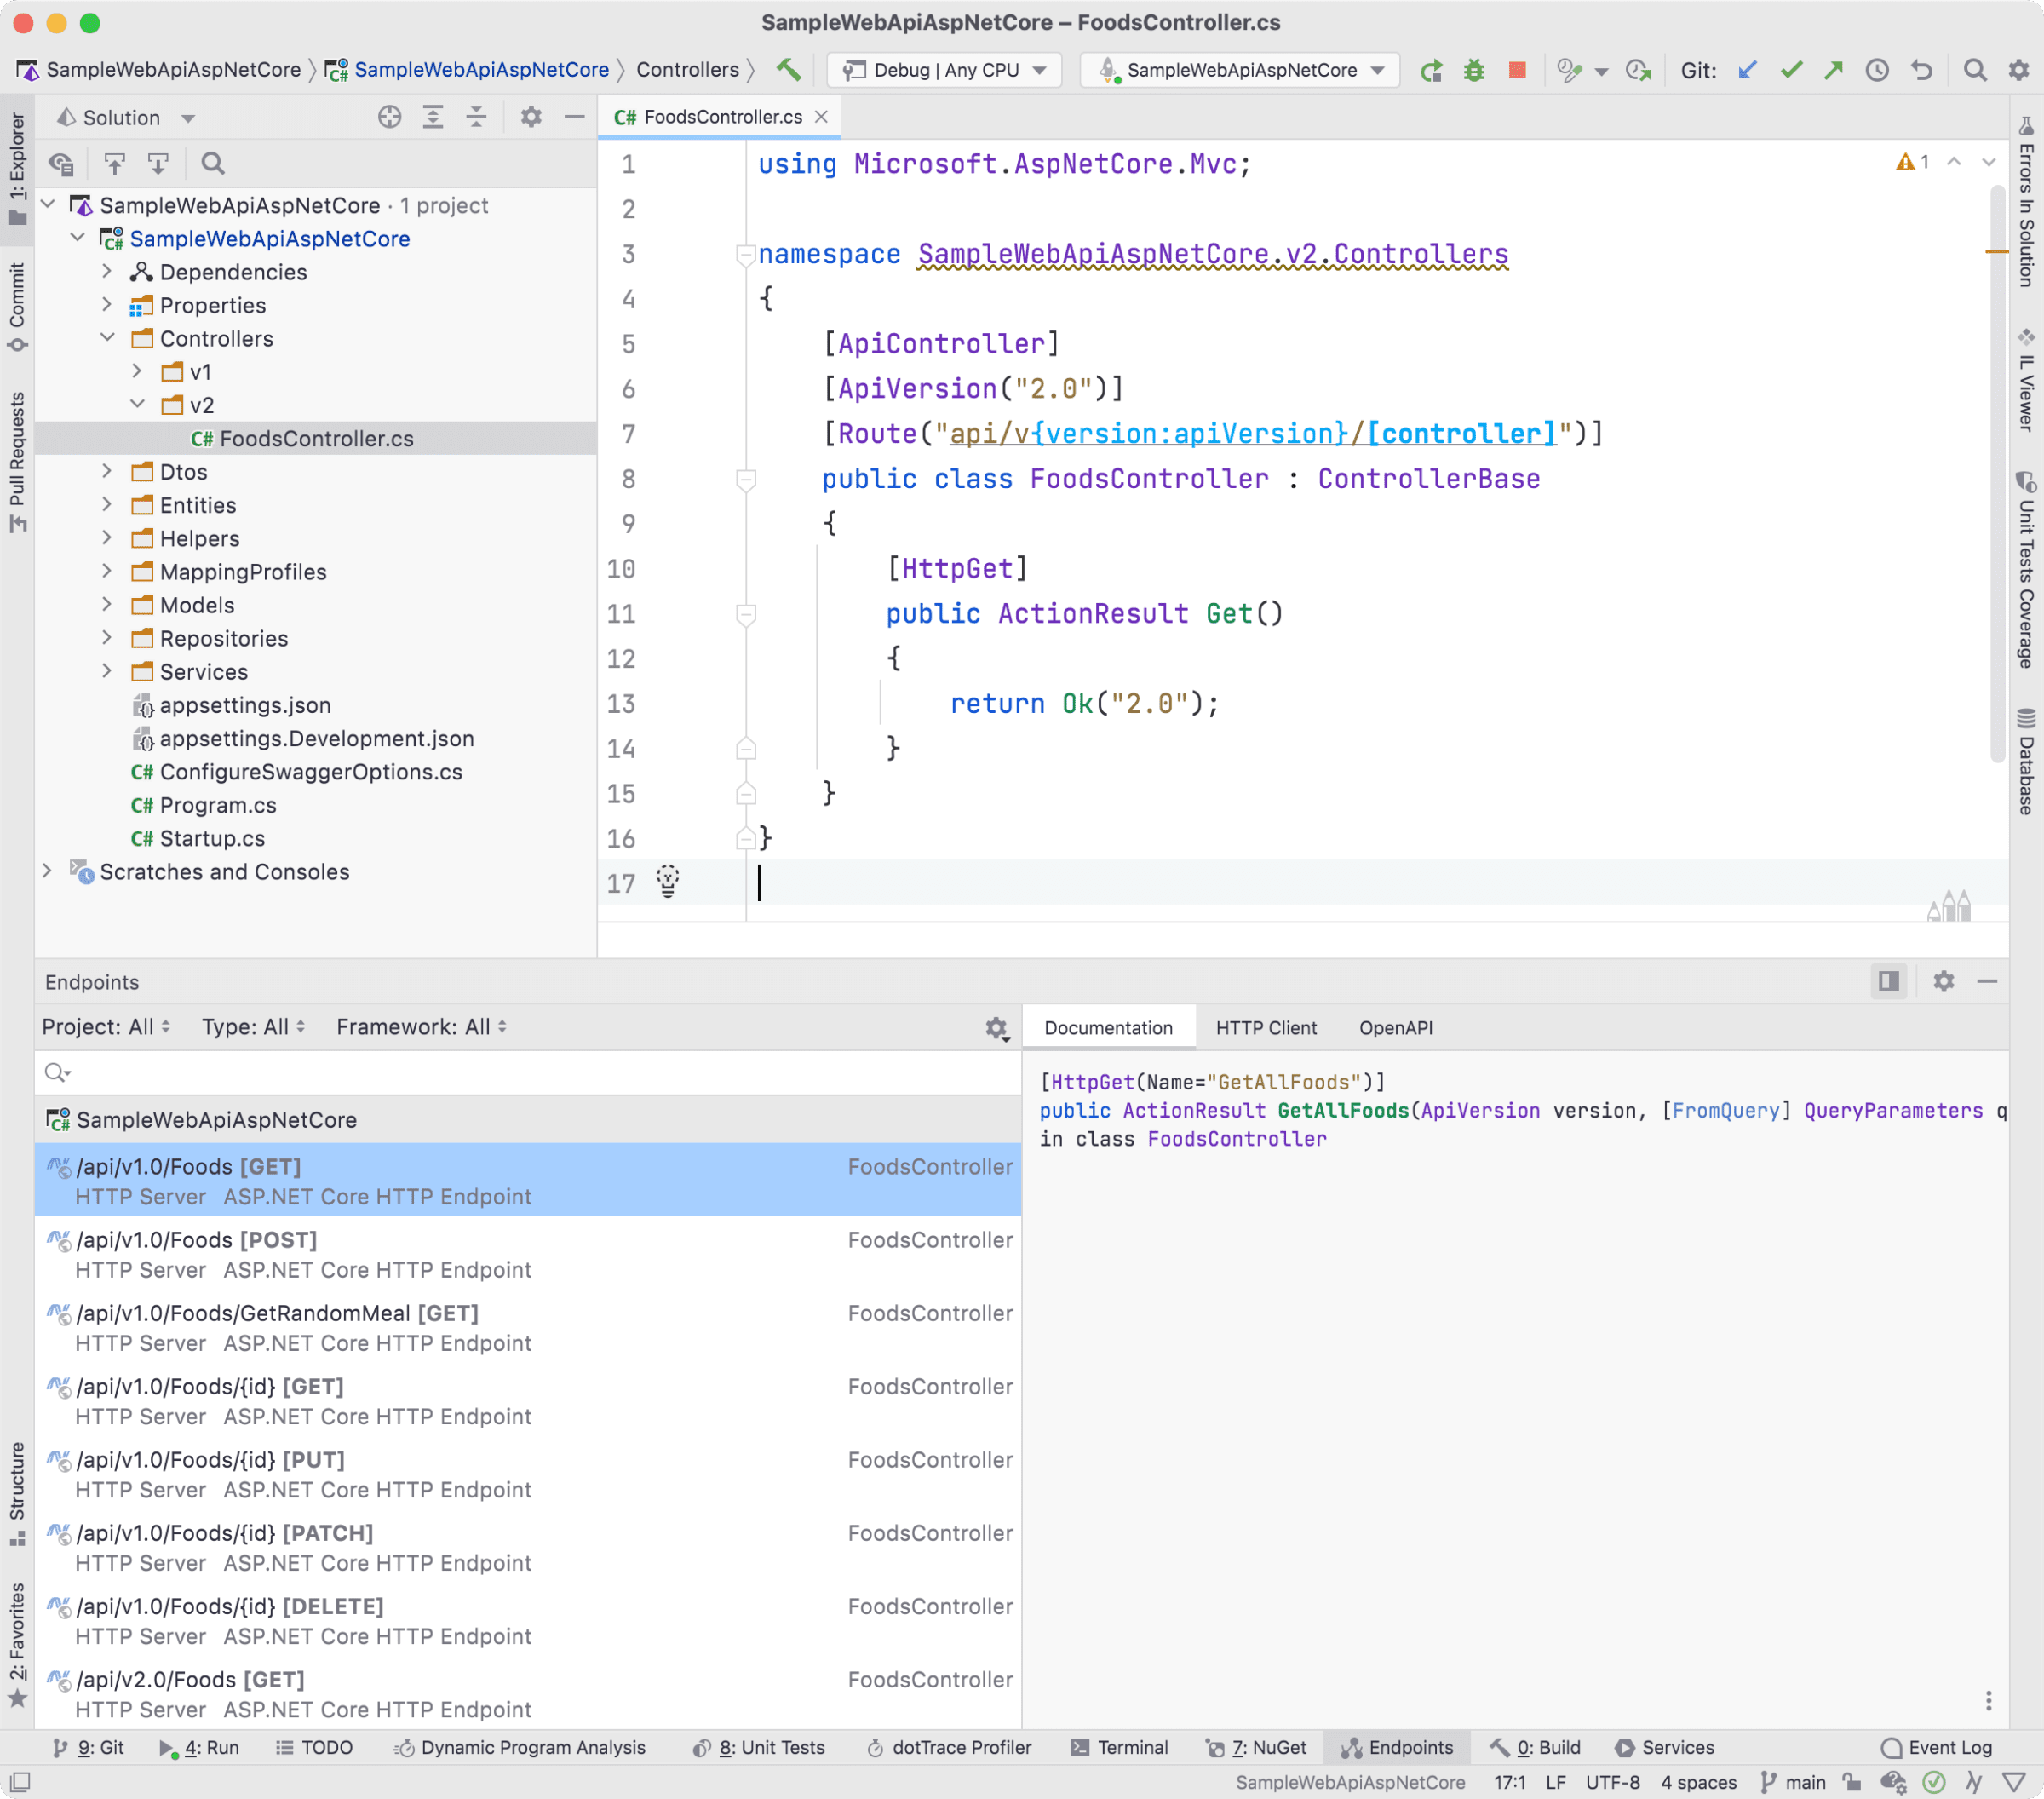Open the Debug | Any CPU configuration dropdown
Screen dimensions: 2044x1799
(x=945, y=70)
